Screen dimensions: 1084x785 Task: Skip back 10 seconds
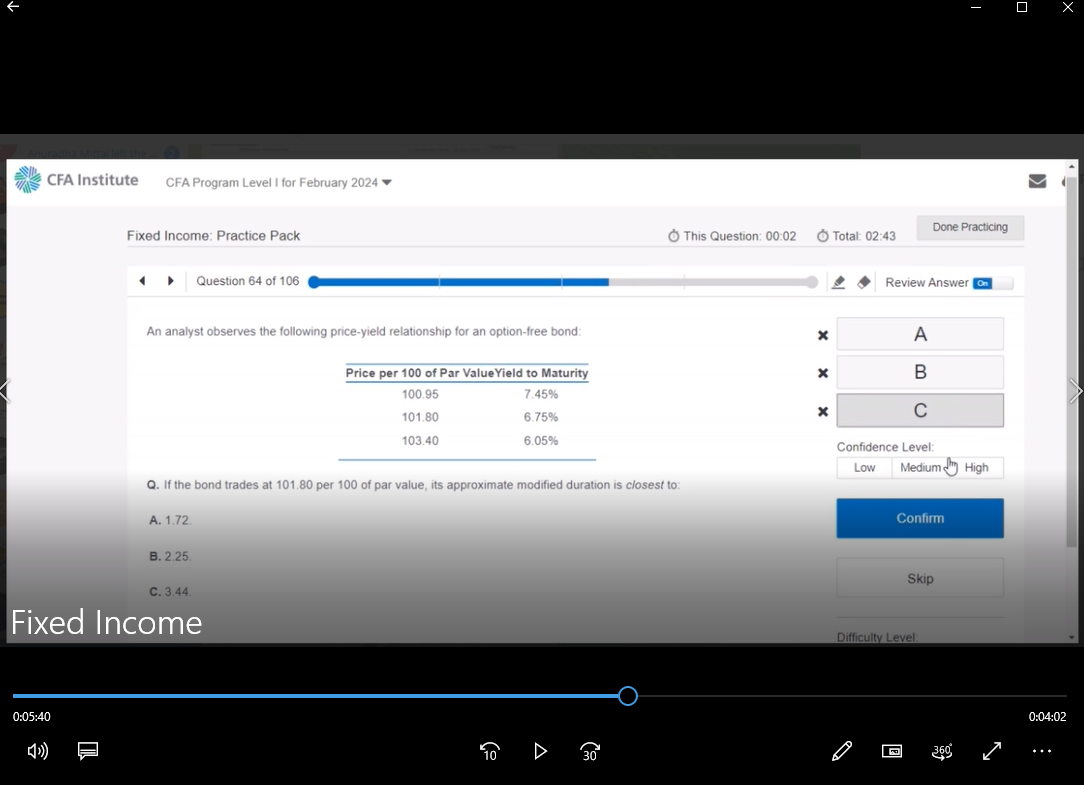[x=490, y=751]
